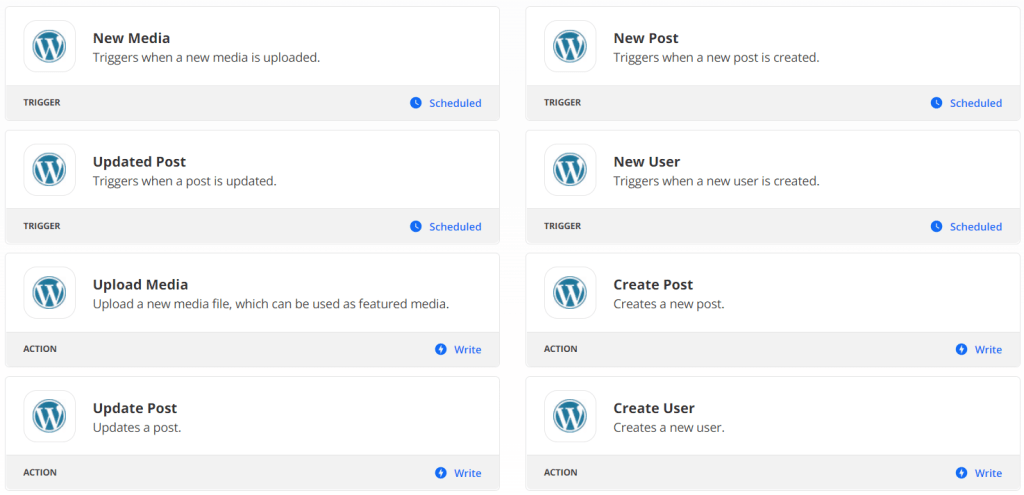Click TRIGGER label on New Post card
Viewport: 1024px width, 495px height.
(x=562, y=103)
